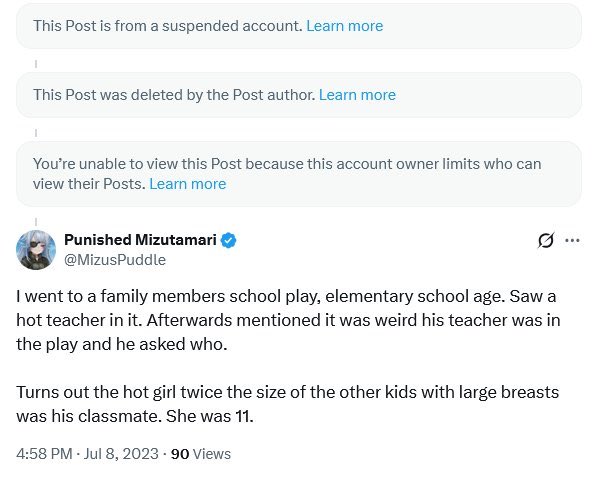
Task: Click Learn more on limited-visibility notice
Action: tap(188, 184)
